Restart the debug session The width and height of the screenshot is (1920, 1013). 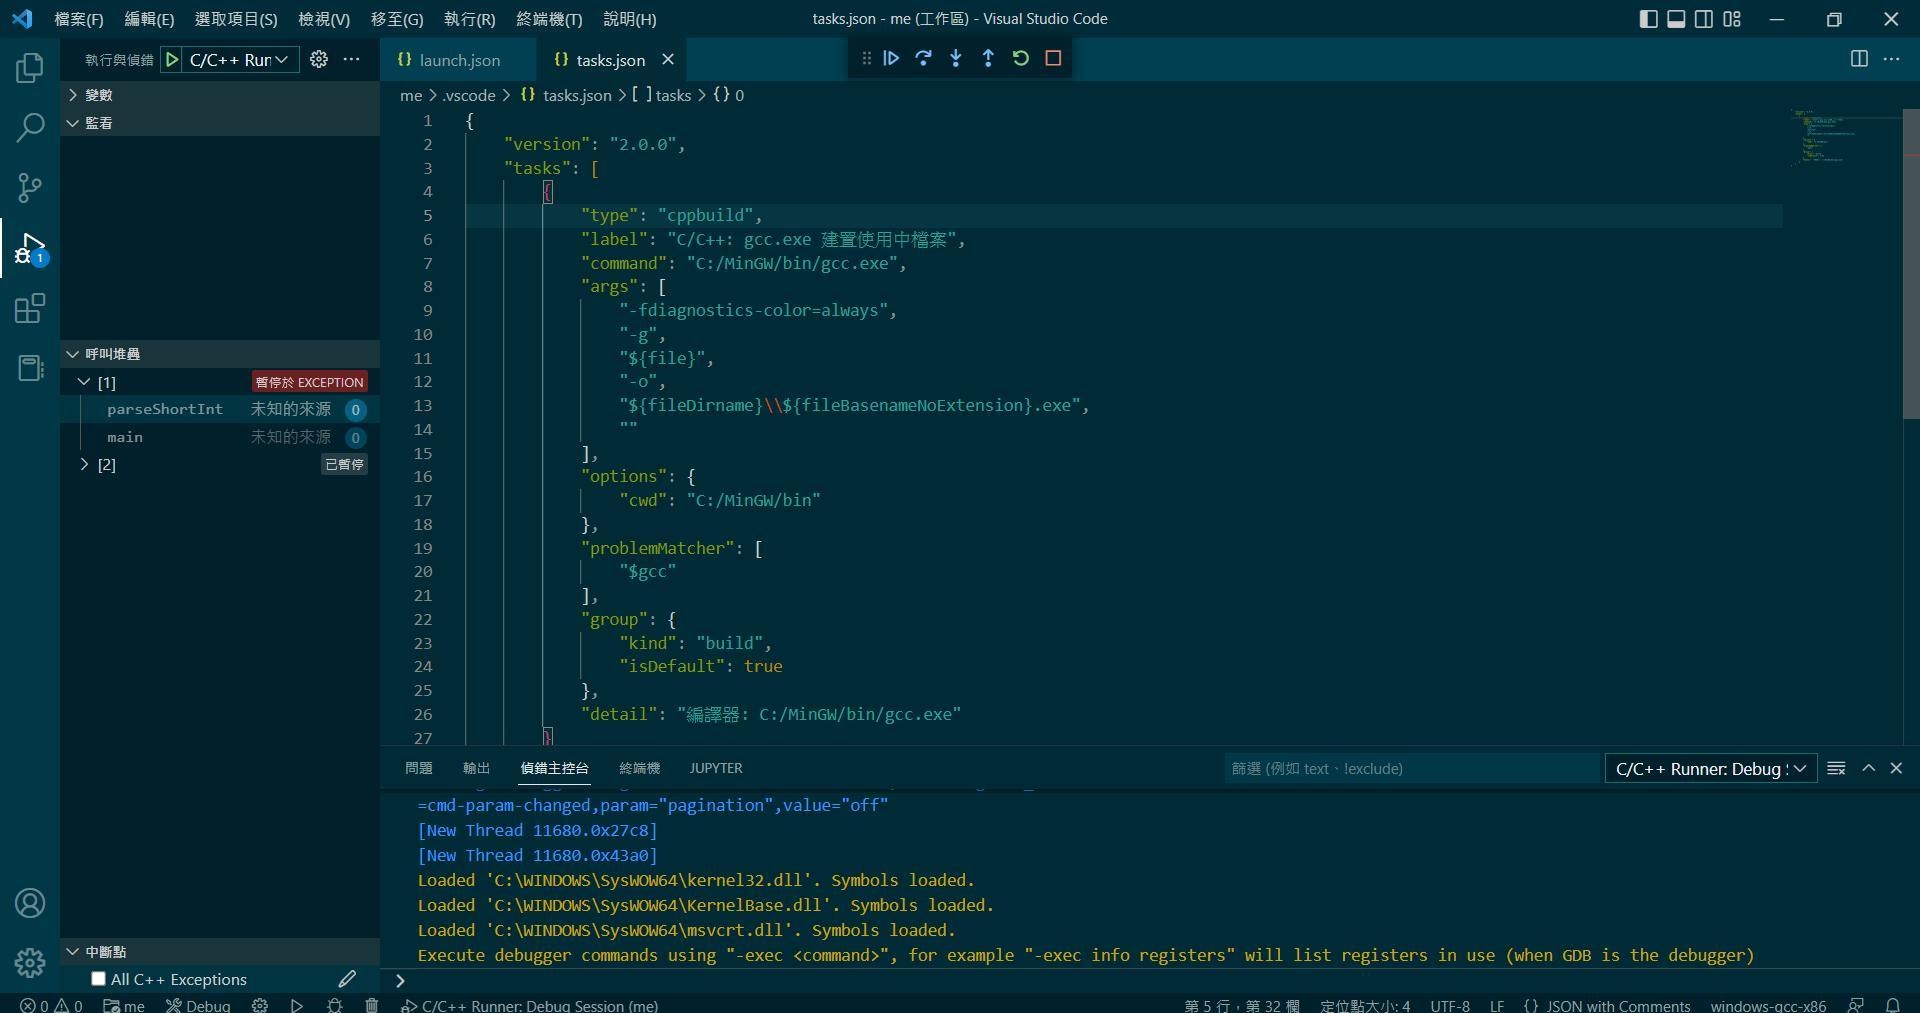coord(1020,58)
